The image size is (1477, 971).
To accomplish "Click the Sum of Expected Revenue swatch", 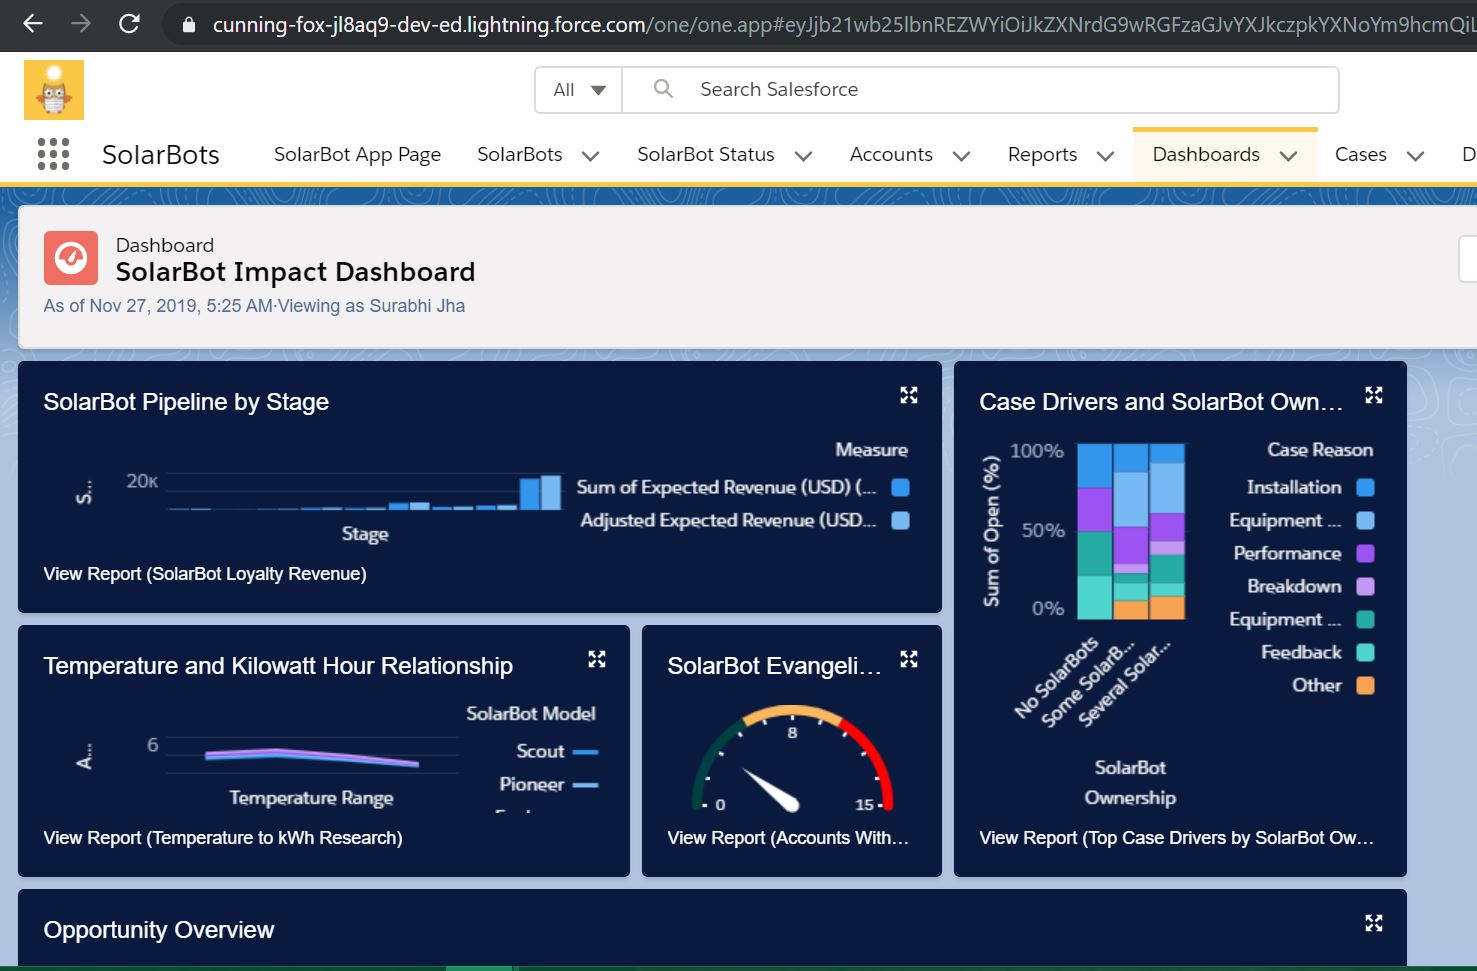I will click(900, 487).
